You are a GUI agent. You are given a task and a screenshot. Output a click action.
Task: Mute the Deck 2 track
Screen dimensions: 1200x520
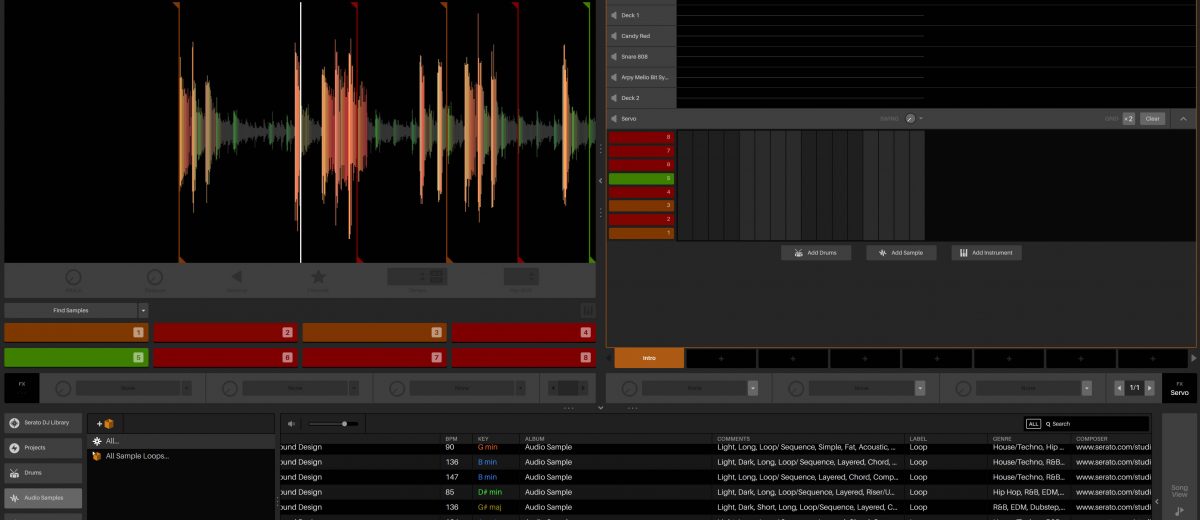[x=614, y=98]
